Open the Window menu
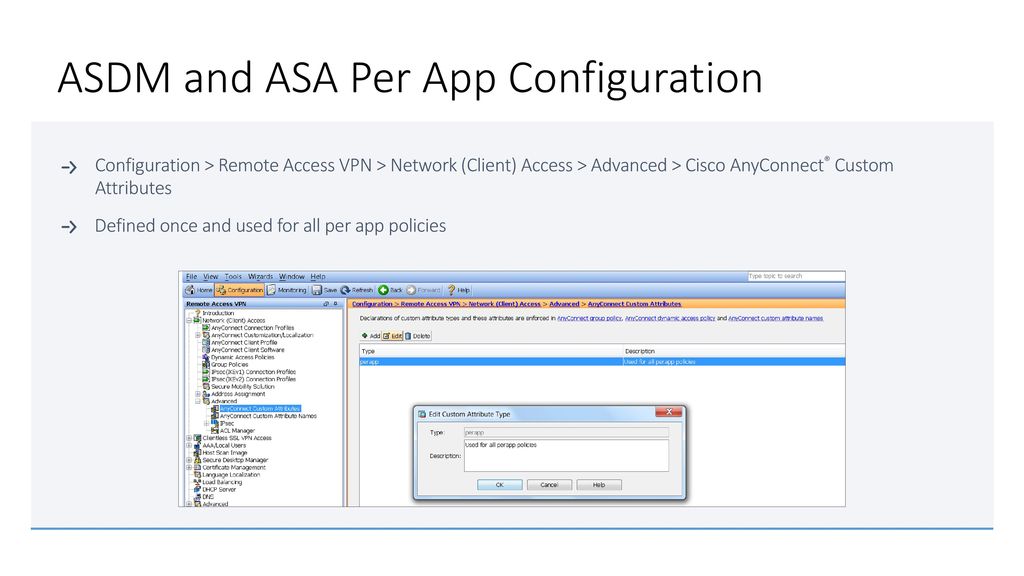 click(292, 276)
